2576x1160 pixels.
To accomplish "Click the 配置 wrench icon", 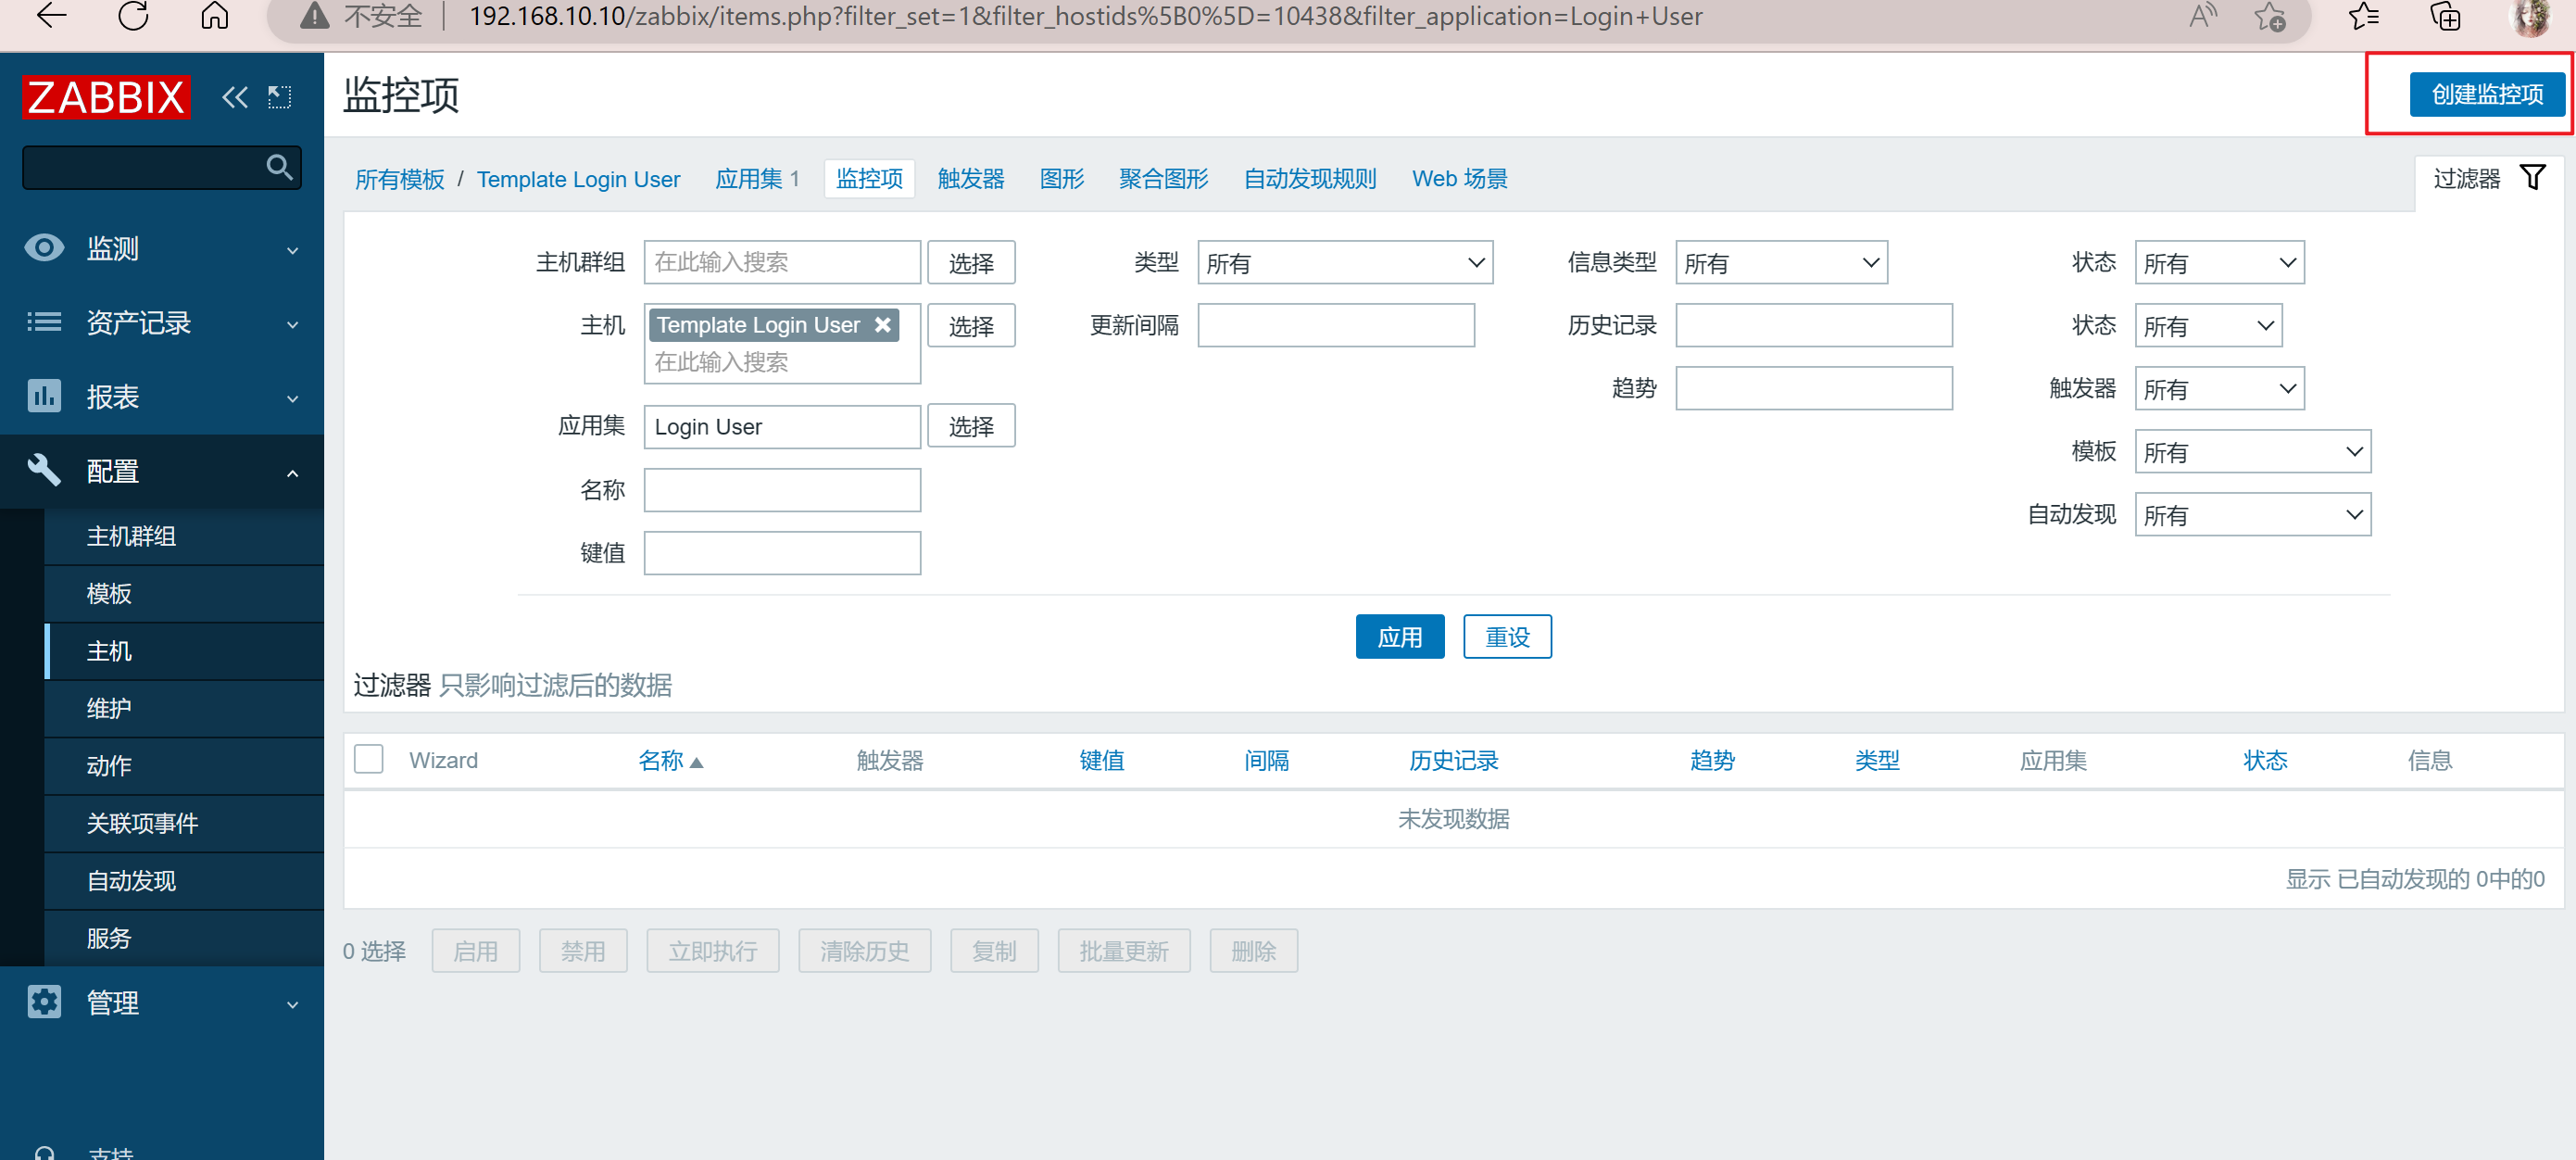I will coord(44,470).
